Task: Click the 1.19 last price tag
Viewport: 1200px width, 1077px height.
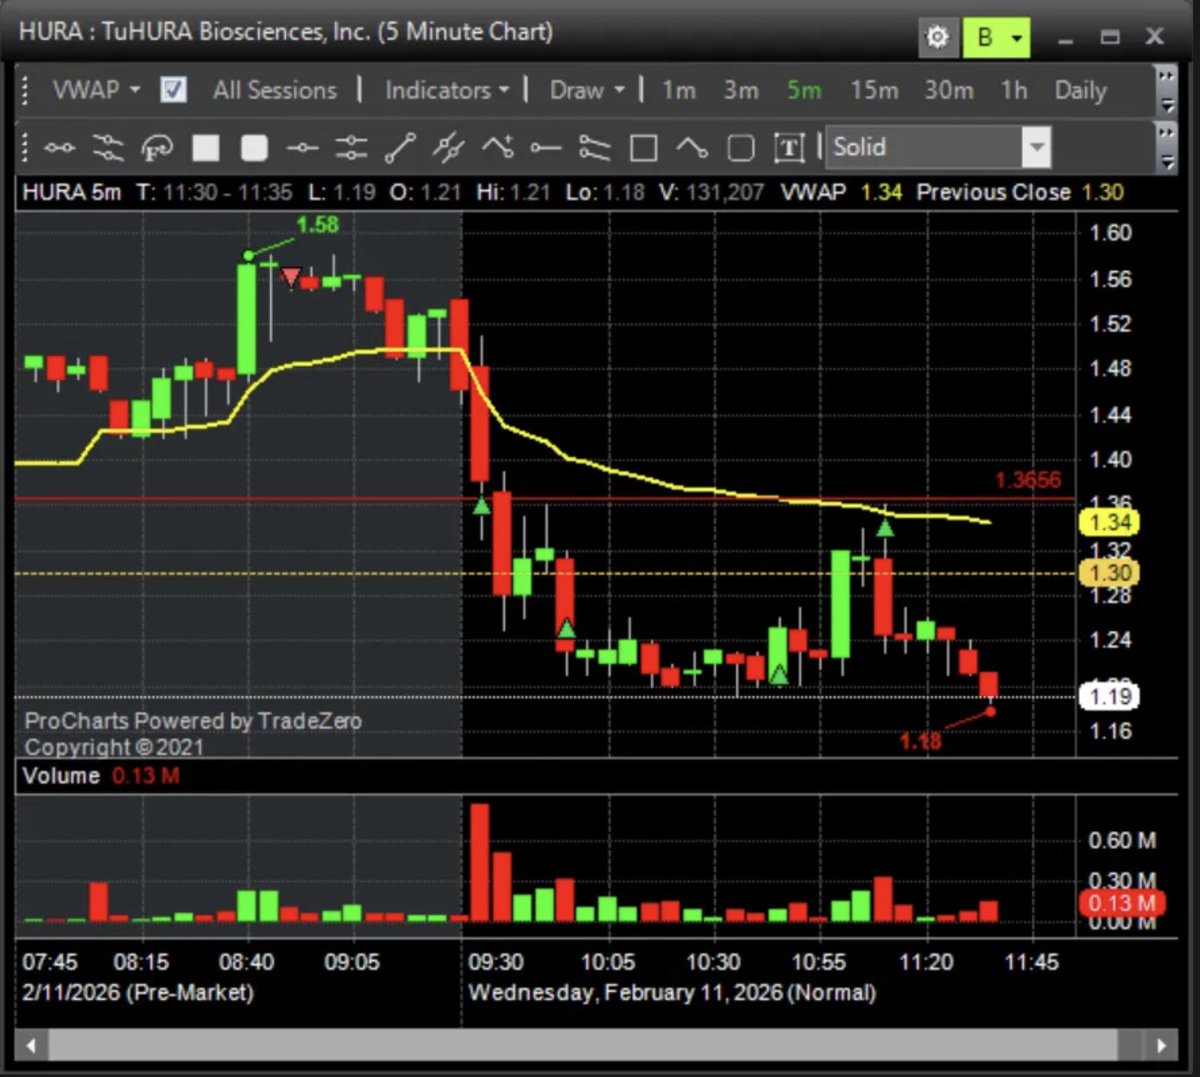Action: (1110, 696)
